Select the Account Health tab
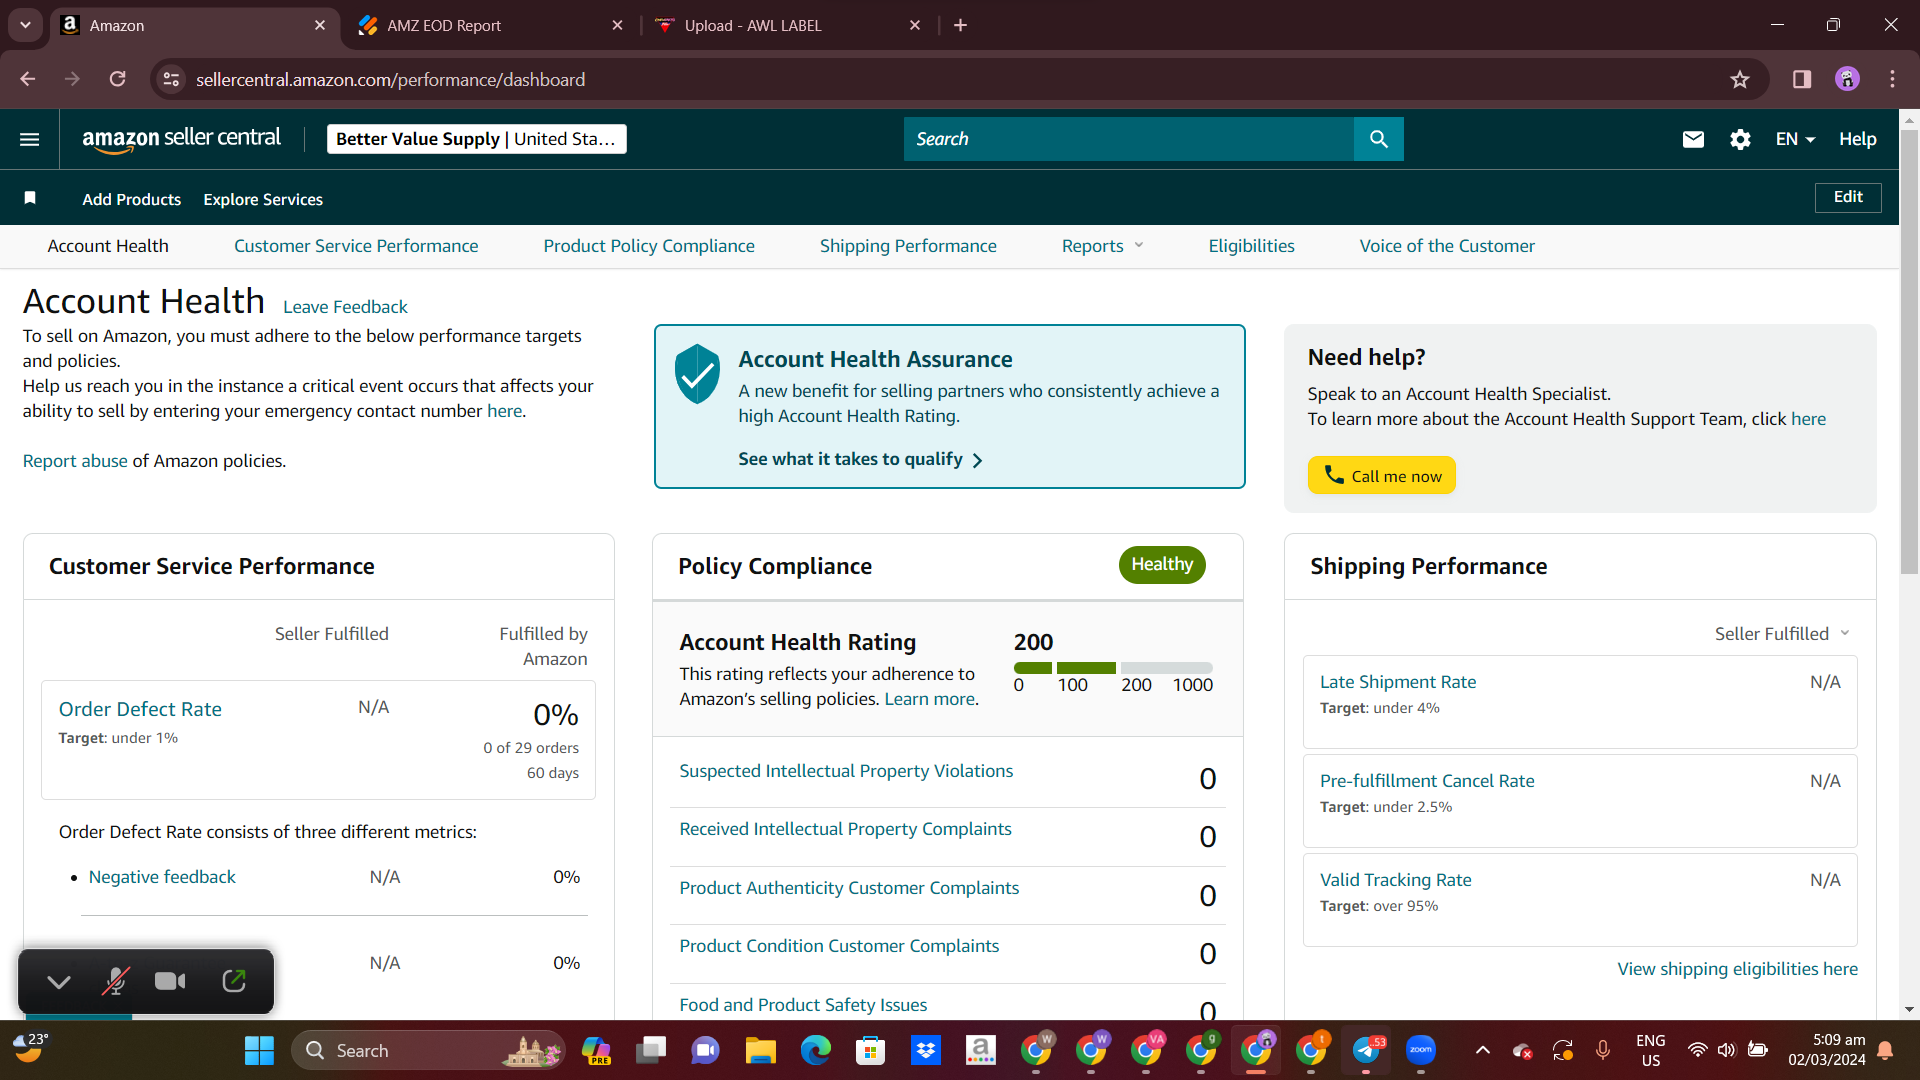The height and width of the screenshot is (1080, 1920). tap(108, 246)
